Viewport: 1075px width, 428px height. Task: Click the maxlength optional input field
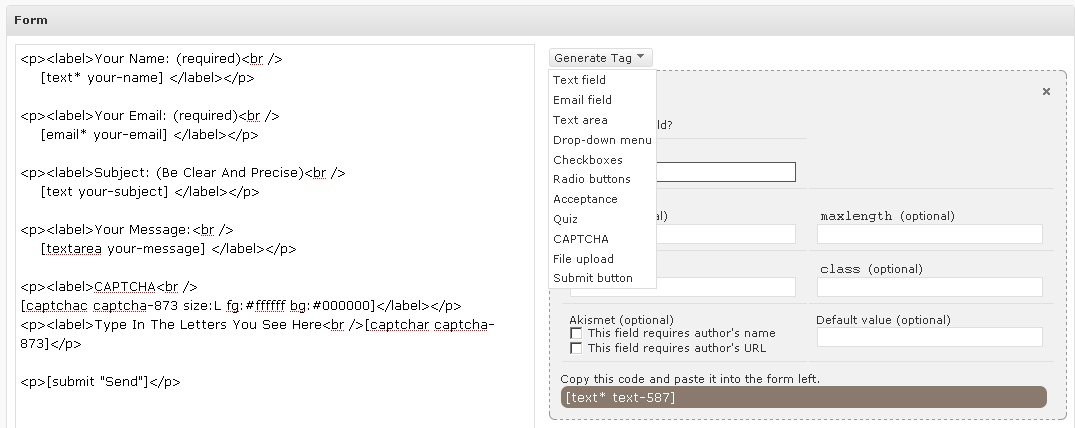click(x=929, y=234)
